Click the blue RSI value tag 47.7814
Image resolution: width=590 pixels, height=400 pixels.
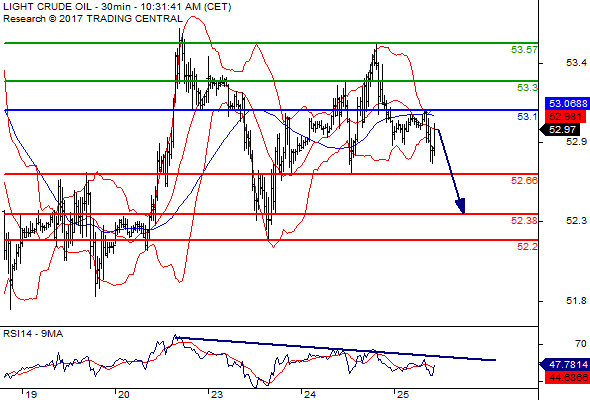tap(565, 365)
